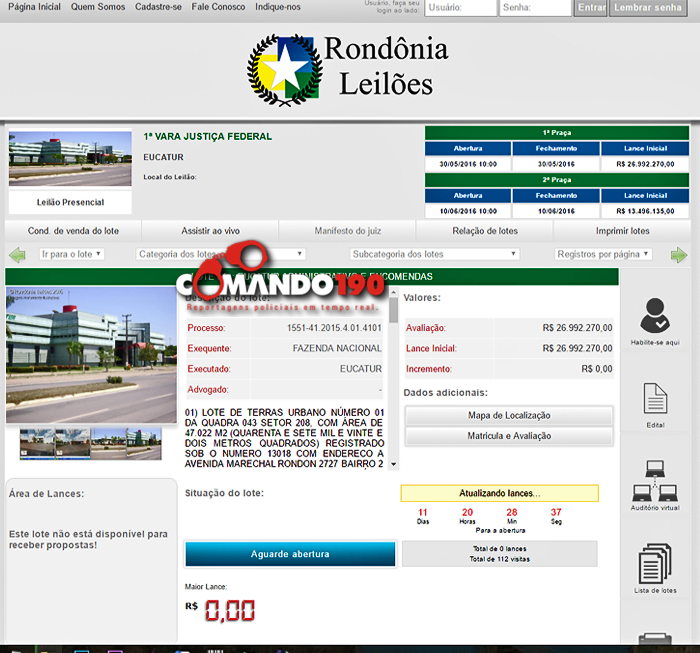Click process number 1551-41.2015.4.01.4101
Screen dimensions: 700x653
[x=334, y=328]
